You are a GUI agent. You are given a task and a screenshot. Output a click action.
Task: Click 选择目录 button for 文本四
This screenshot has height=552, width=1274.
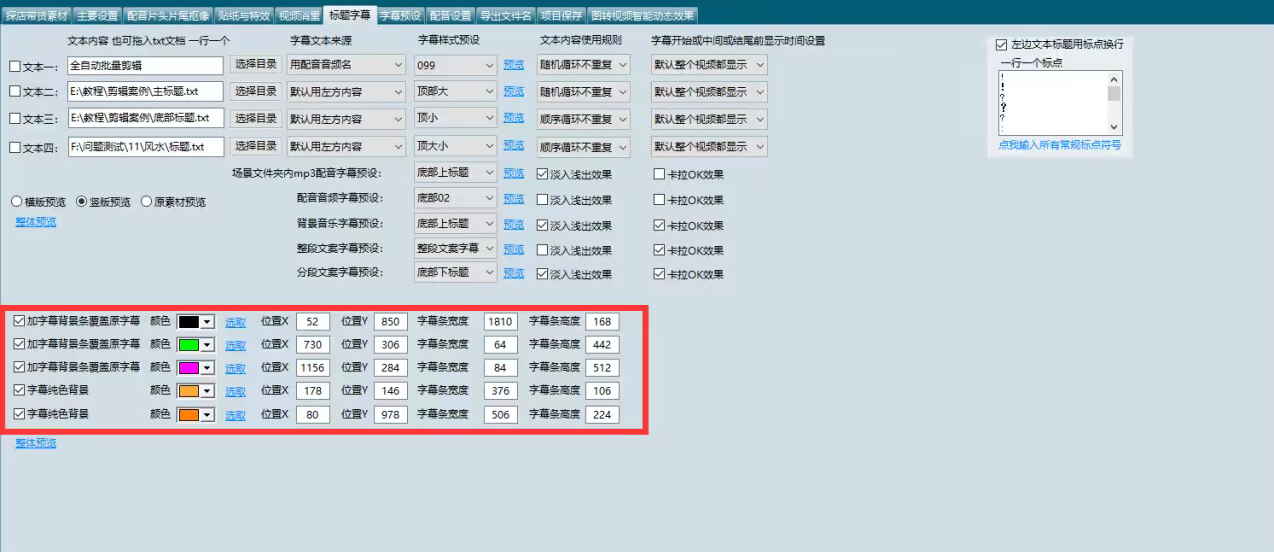tap(255, 146)
